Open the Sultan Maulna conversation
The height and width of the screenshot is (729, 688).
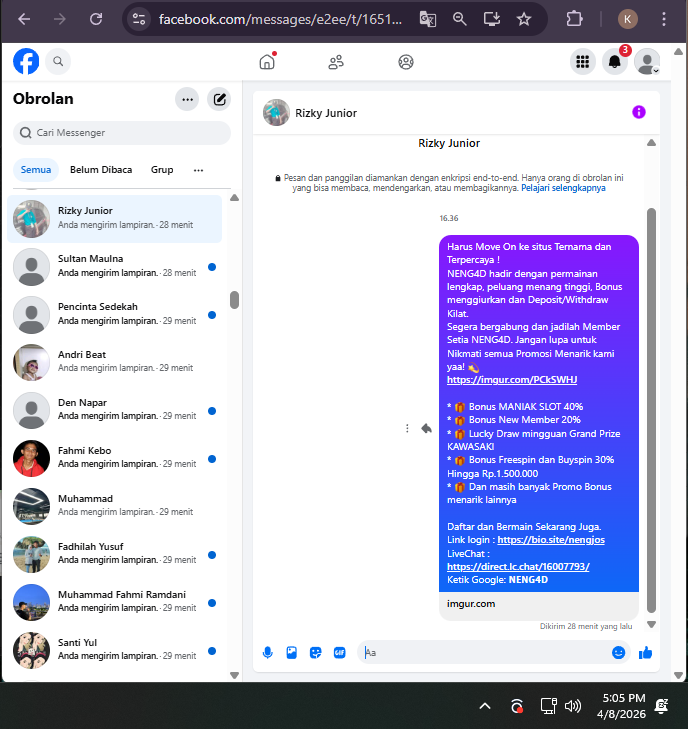115,266
